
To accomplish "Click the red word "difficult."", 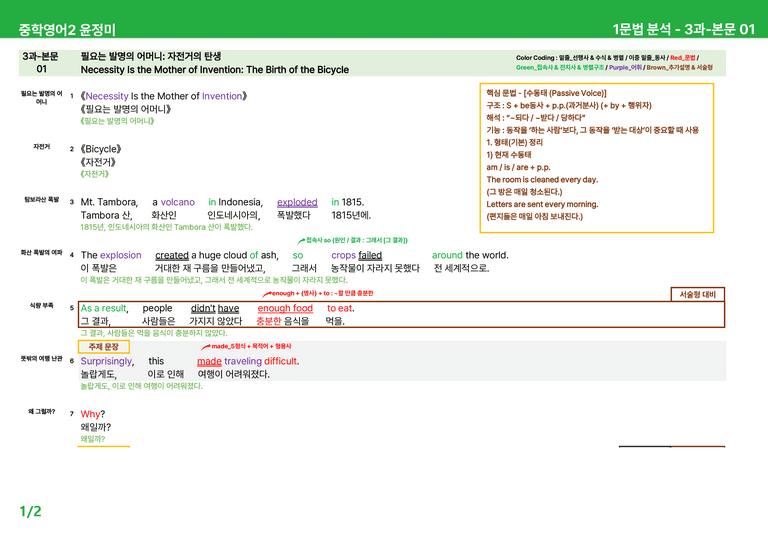I will pyautogui.click(x=282, y=361).
